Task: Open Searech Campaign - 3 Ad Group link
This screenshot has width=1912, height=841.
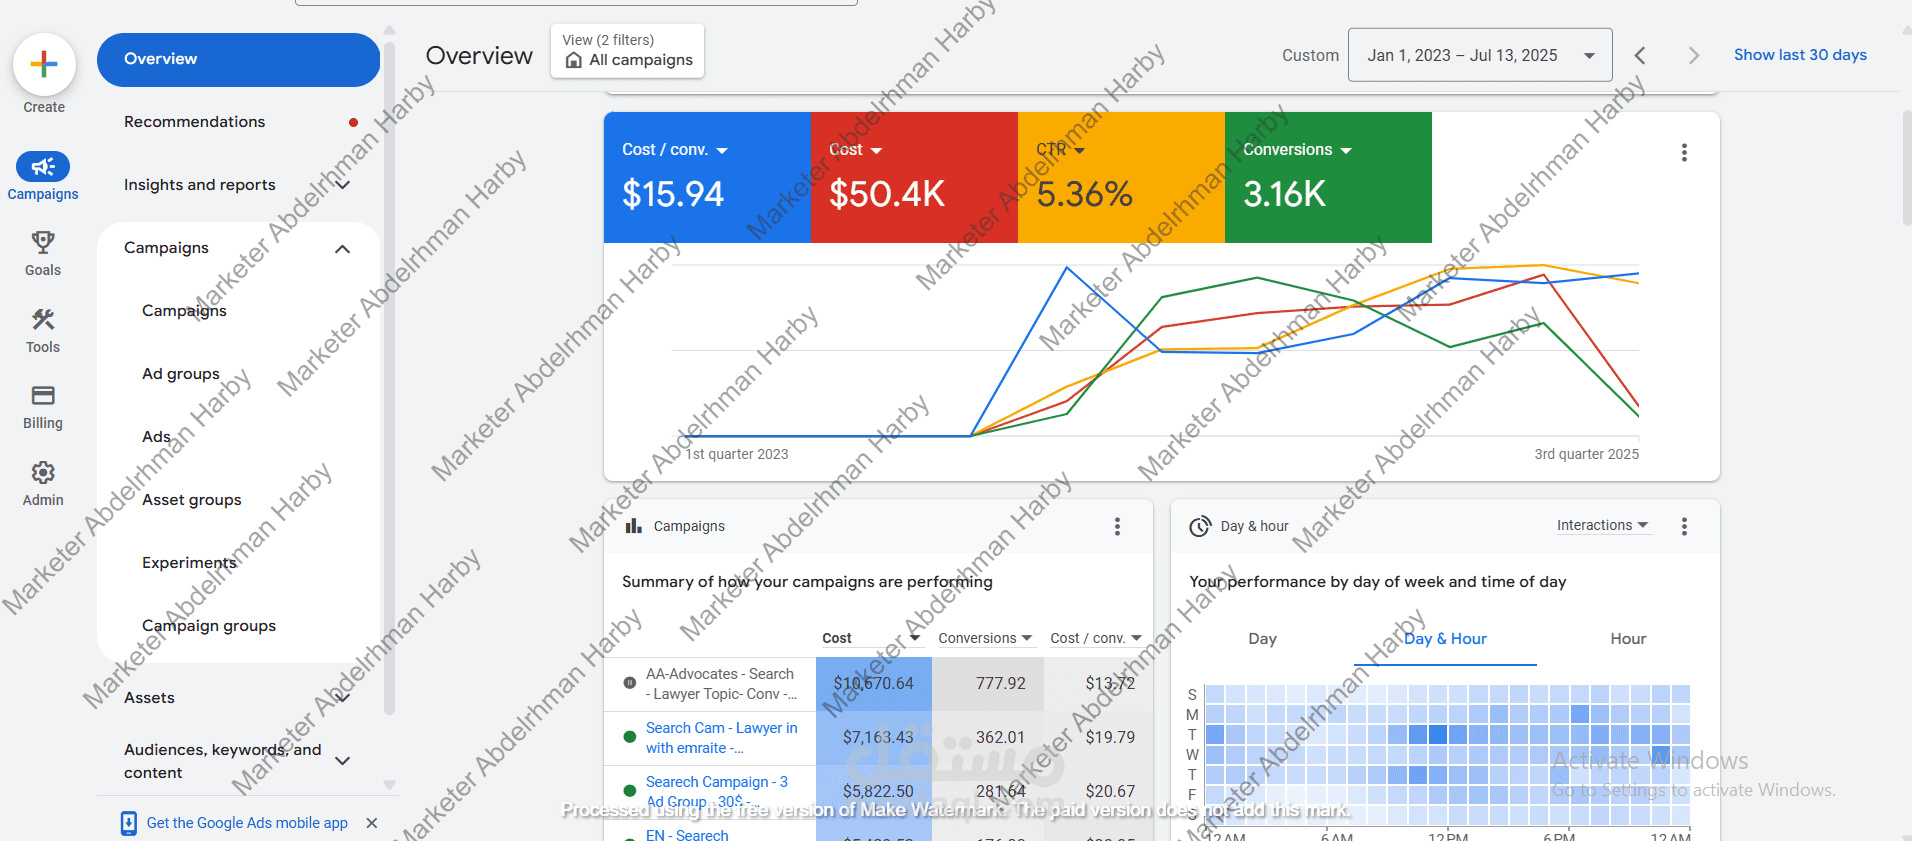Action: (x=716, y=792)
